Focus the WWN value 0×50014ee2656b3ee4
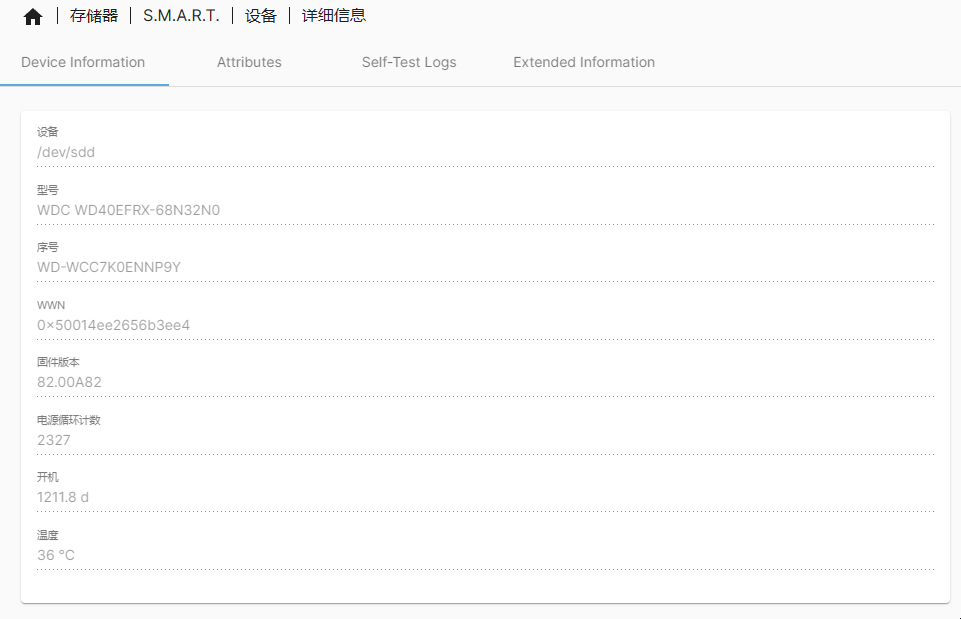 pos(113,325)
